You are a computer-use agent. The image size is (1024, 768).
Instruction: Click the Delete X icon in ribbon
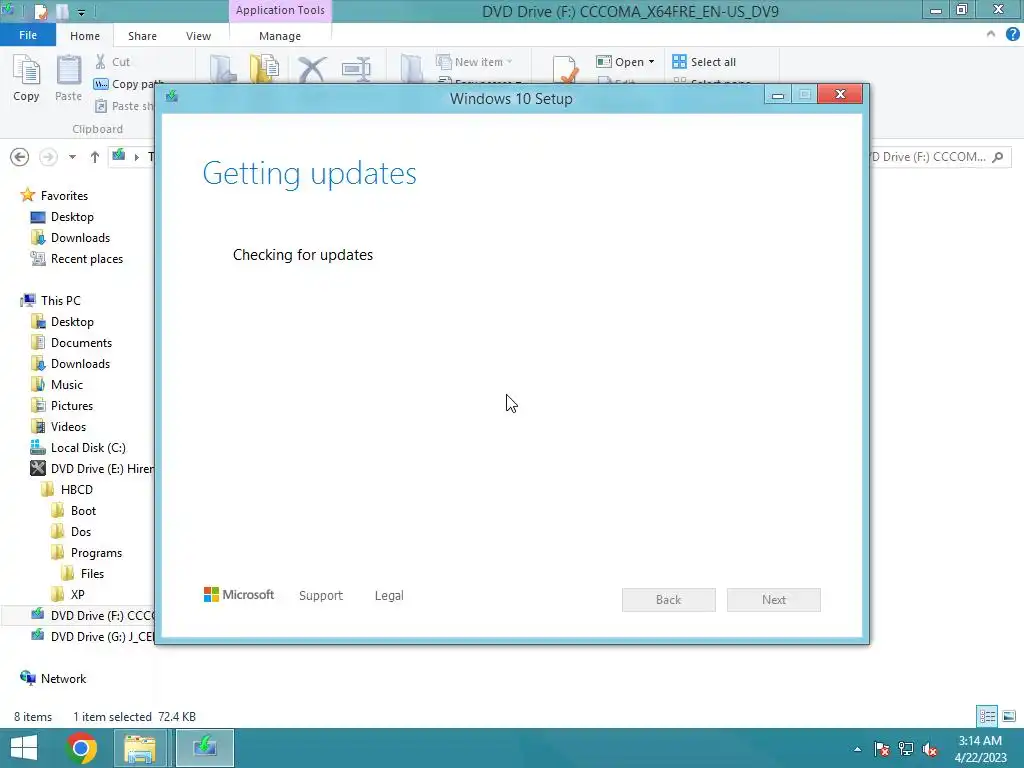click(312, 69)
